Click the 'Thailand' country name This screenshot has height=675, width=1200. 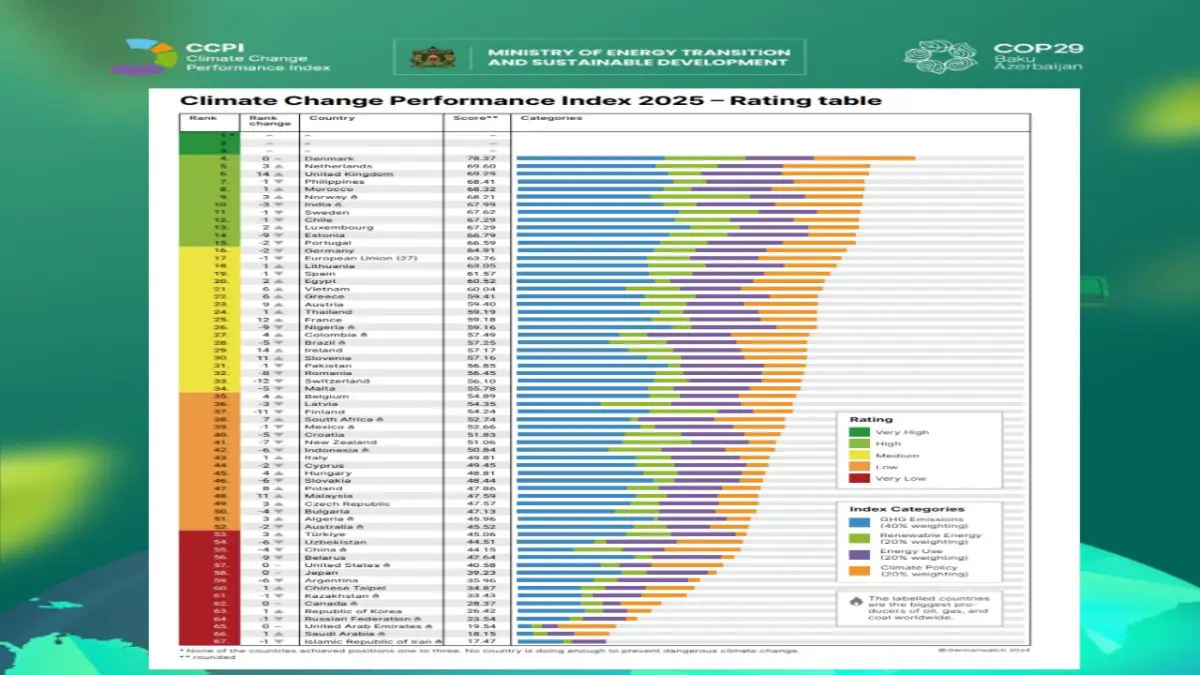326,312
